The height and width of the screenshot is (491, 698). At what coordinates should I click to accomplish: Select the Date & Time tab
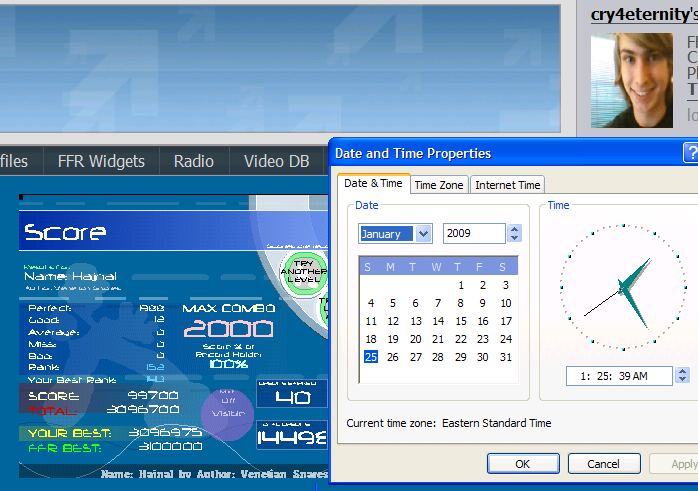coord(373,183)
